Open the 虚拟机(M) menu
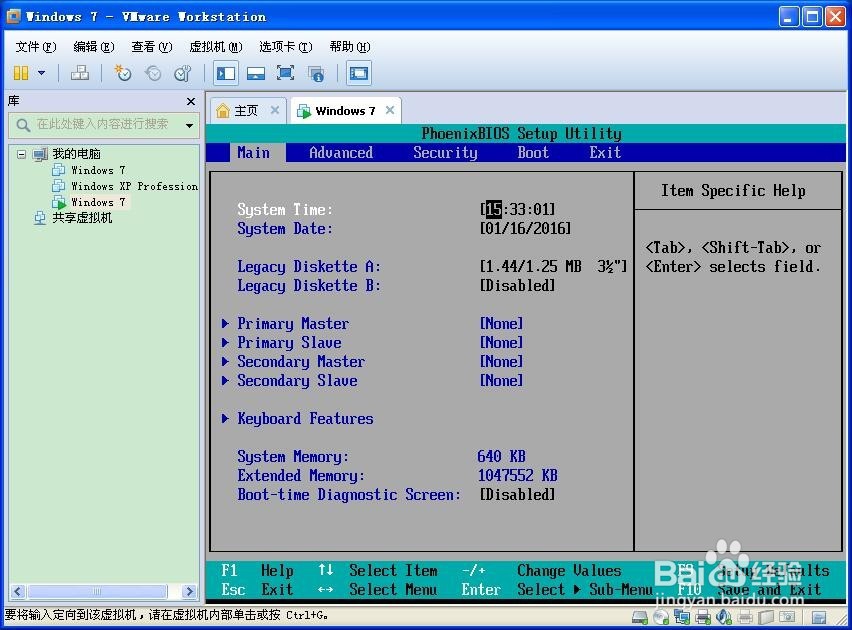The height and width of the screenshot is (630, 852). coord(216,47)
